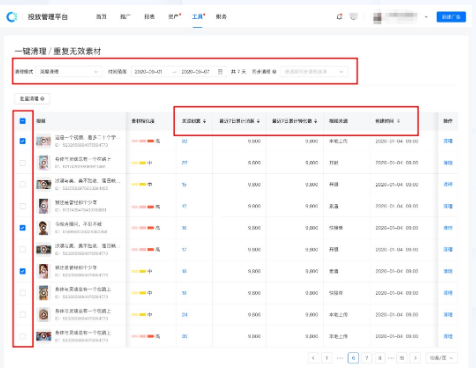This screenshot has height=368, width=476.
Task: Click the info icon on 批量清理 button
Action: point(42,99)
